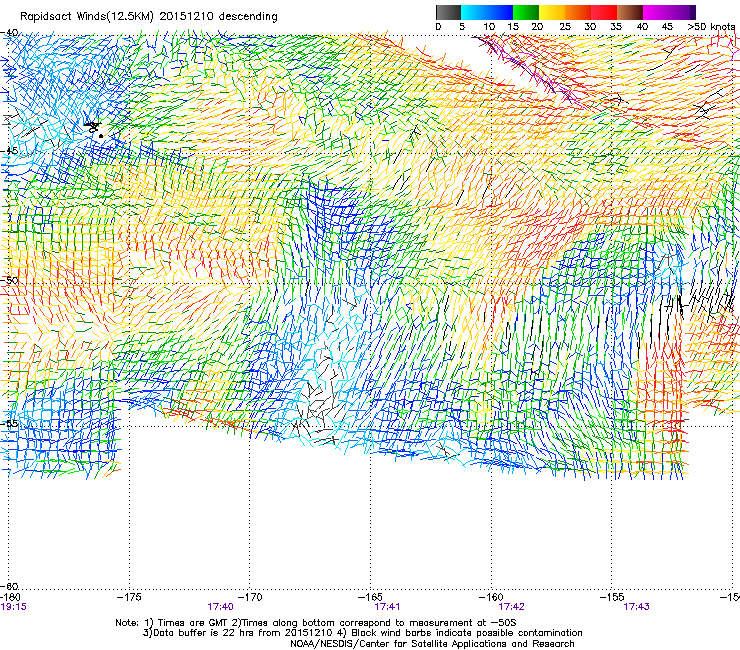Click the '-155' longitude axis label
Image resolution: width=740 pixels, height=650 pixels.
612,597
